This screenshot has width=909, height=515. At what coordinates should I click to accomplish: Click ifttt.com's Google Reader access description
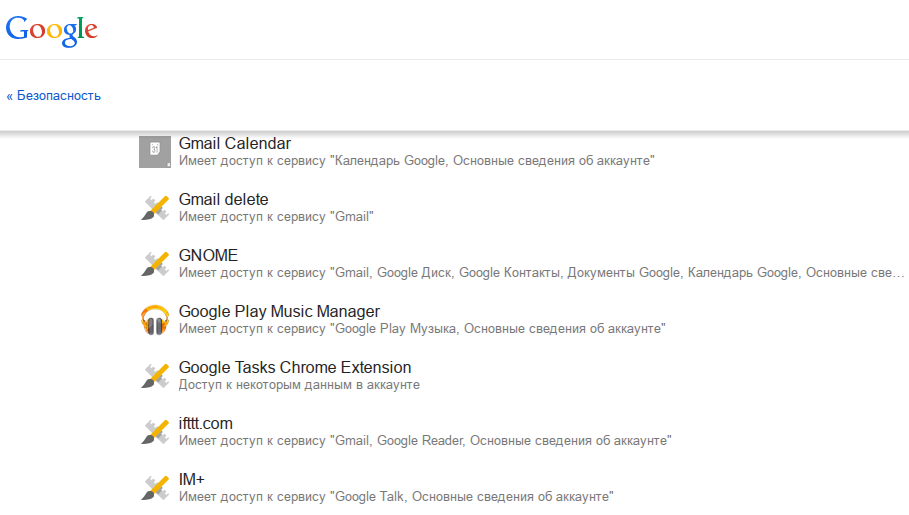pos(425,441)
